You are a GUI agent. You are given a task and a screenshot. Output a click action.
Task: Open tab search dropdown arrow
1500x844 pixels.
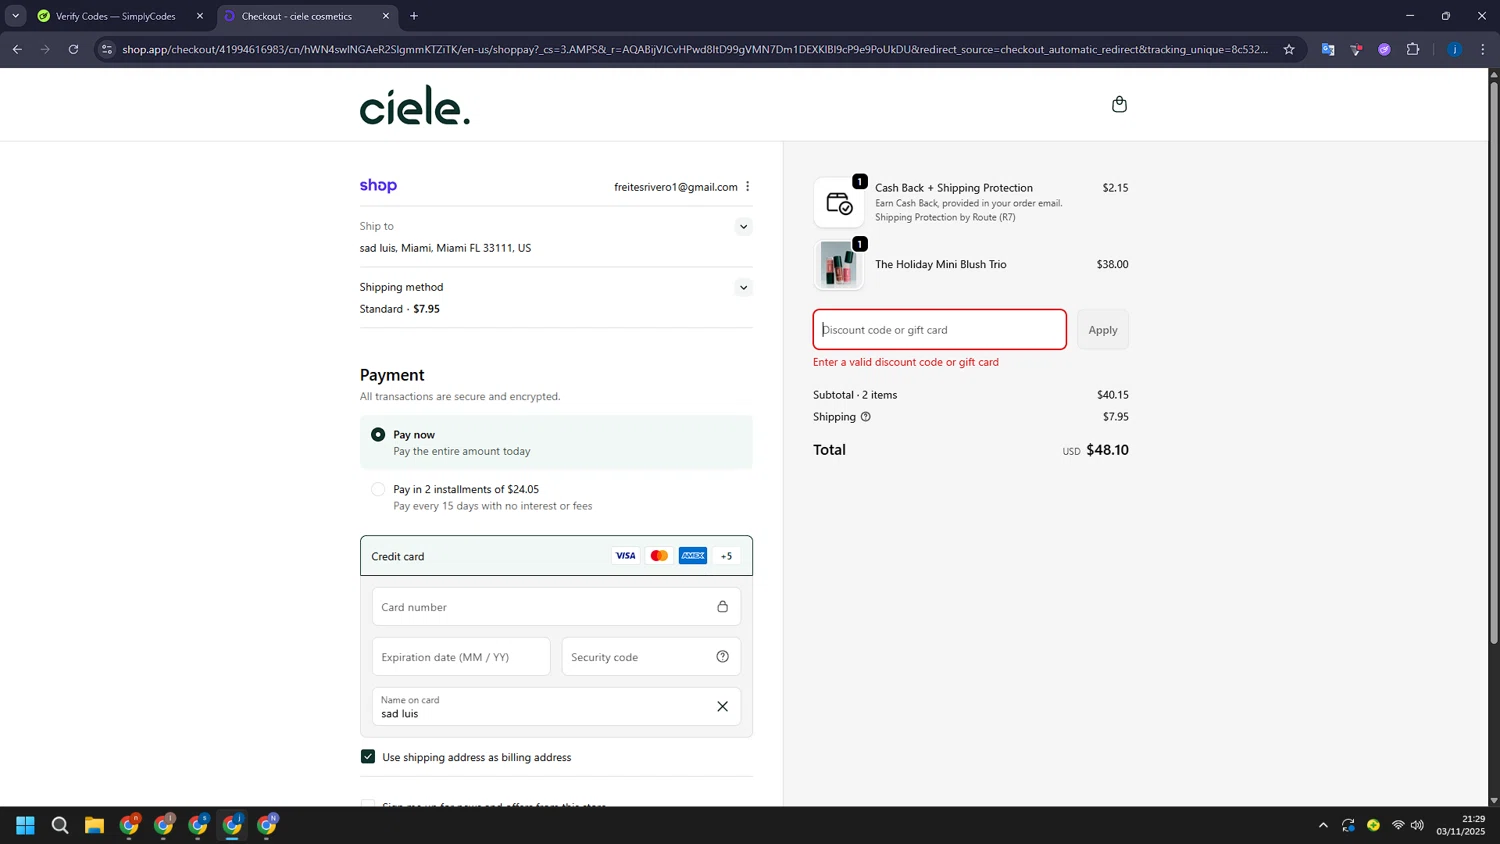15,16
